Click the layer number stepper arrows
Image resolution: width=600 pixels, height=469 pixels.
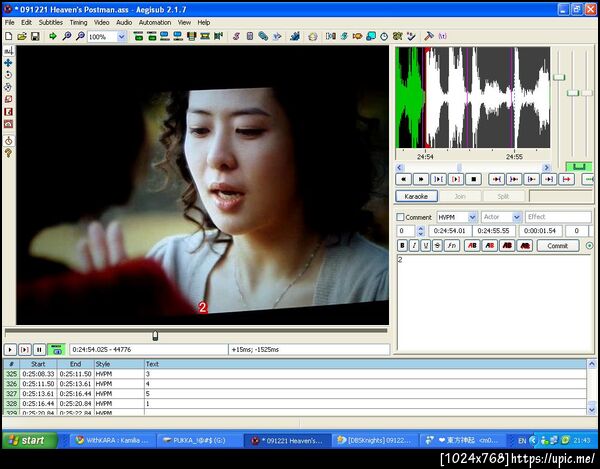(421, 231)
